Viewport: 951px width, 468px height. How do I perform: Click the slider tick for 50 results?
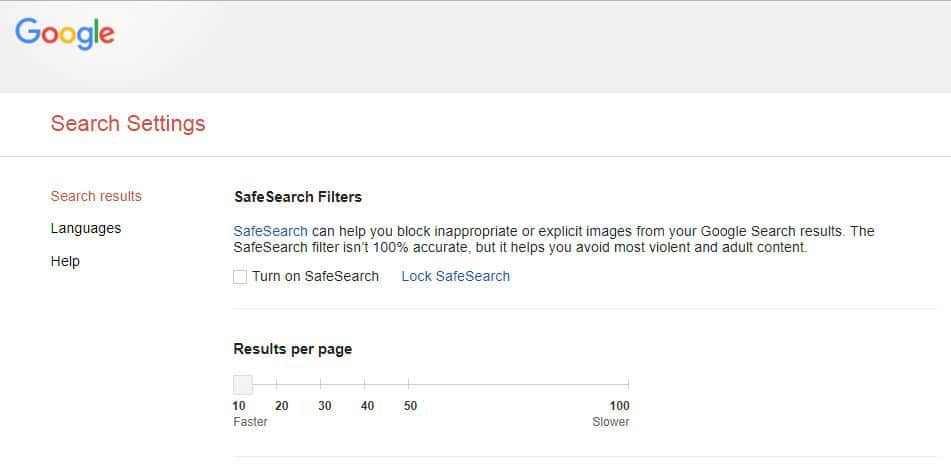[409, 384]
